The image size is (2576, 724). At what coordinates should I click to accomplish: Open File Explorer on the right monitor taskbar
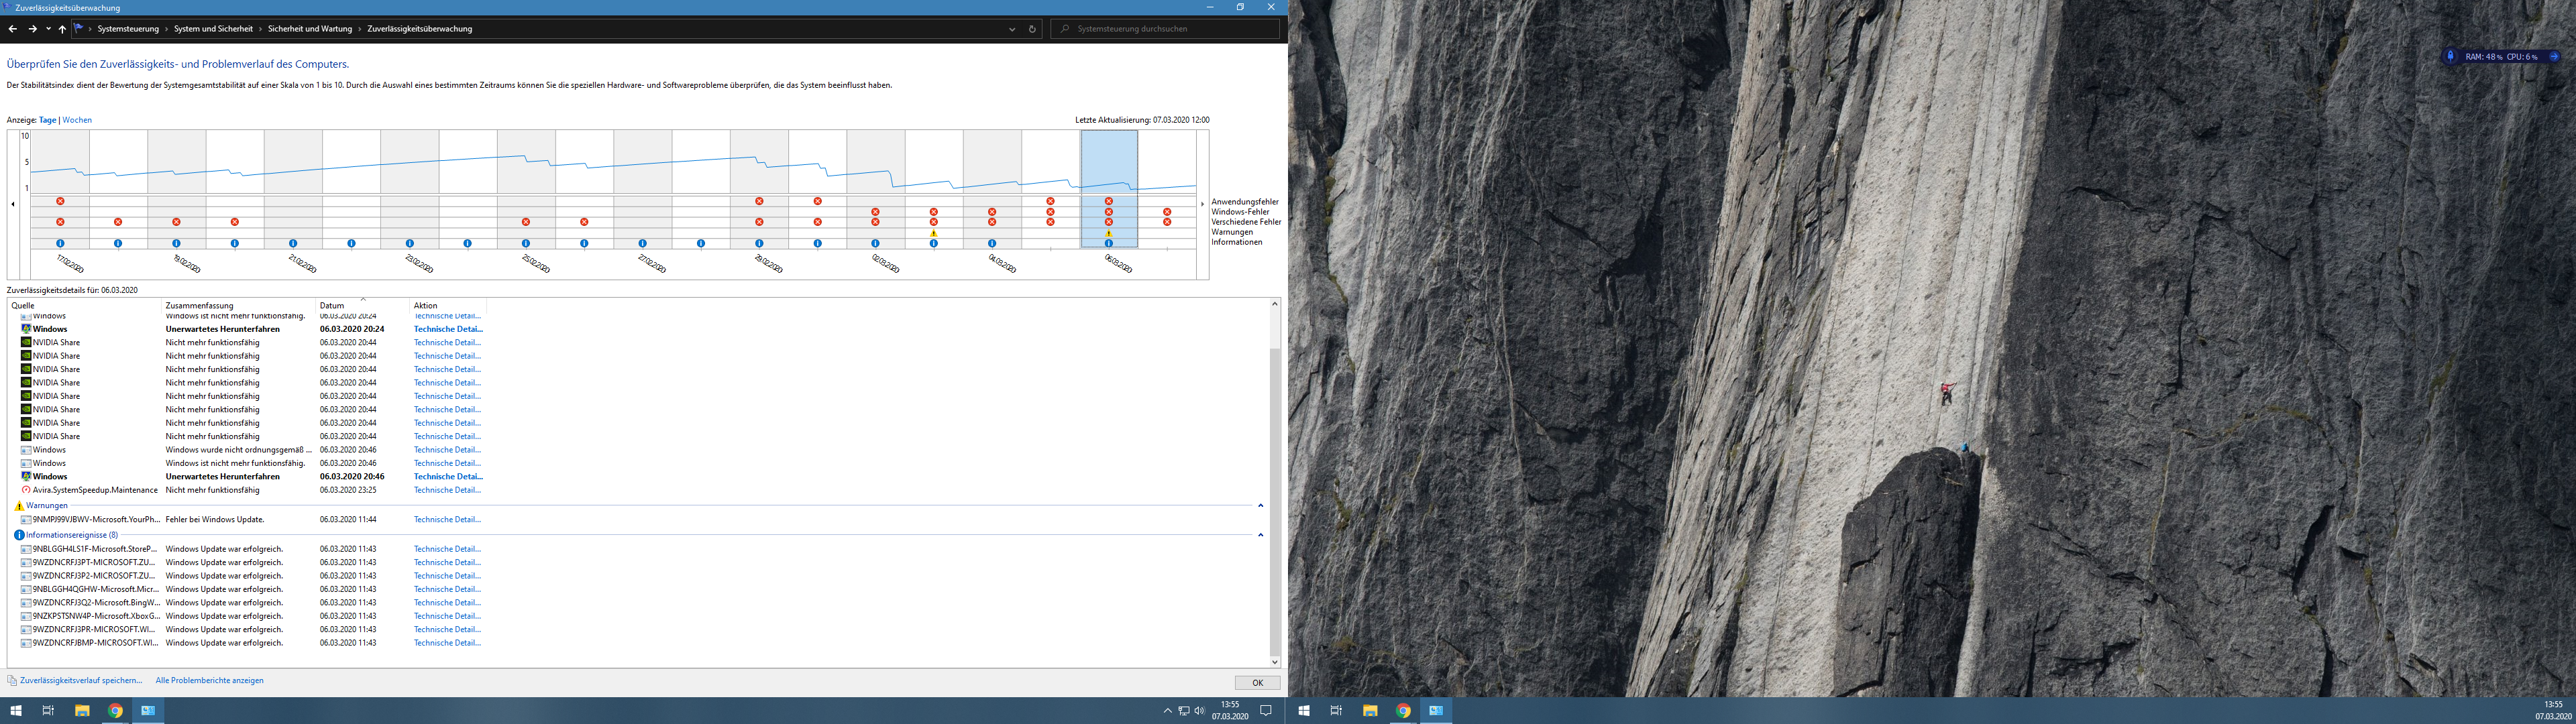click(x=1369, y=711)
